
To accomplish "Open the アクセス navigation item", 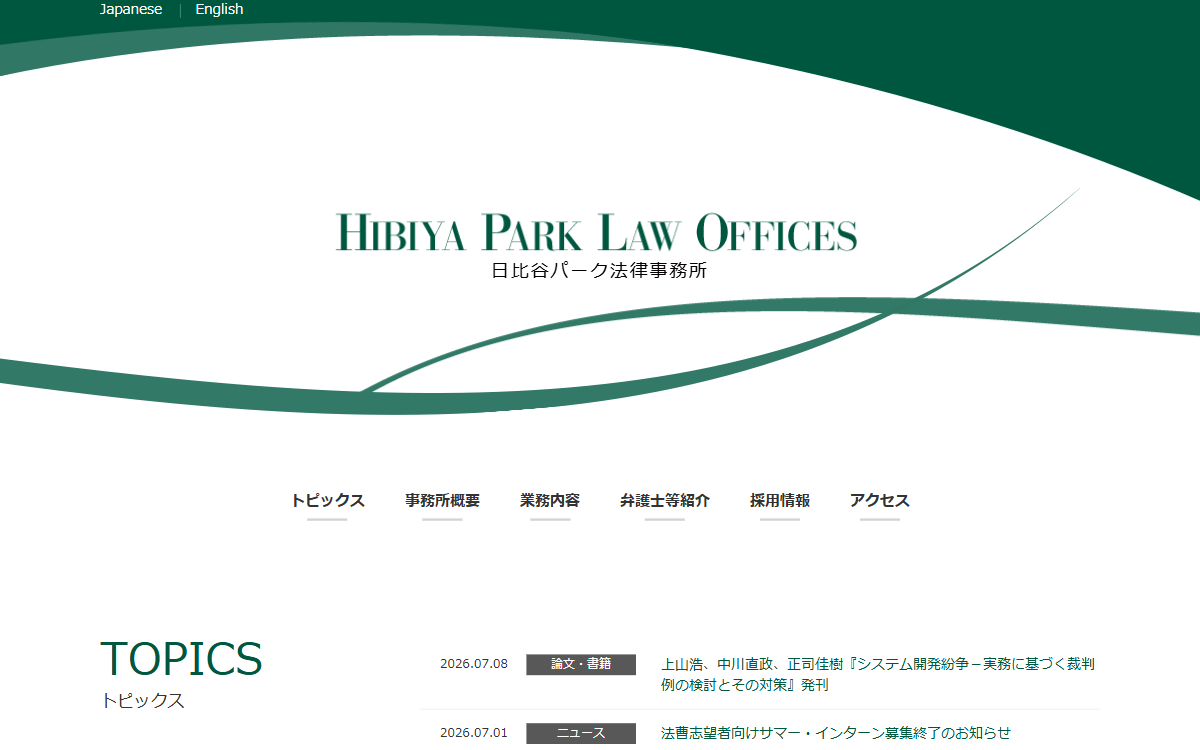I will 880,501.
